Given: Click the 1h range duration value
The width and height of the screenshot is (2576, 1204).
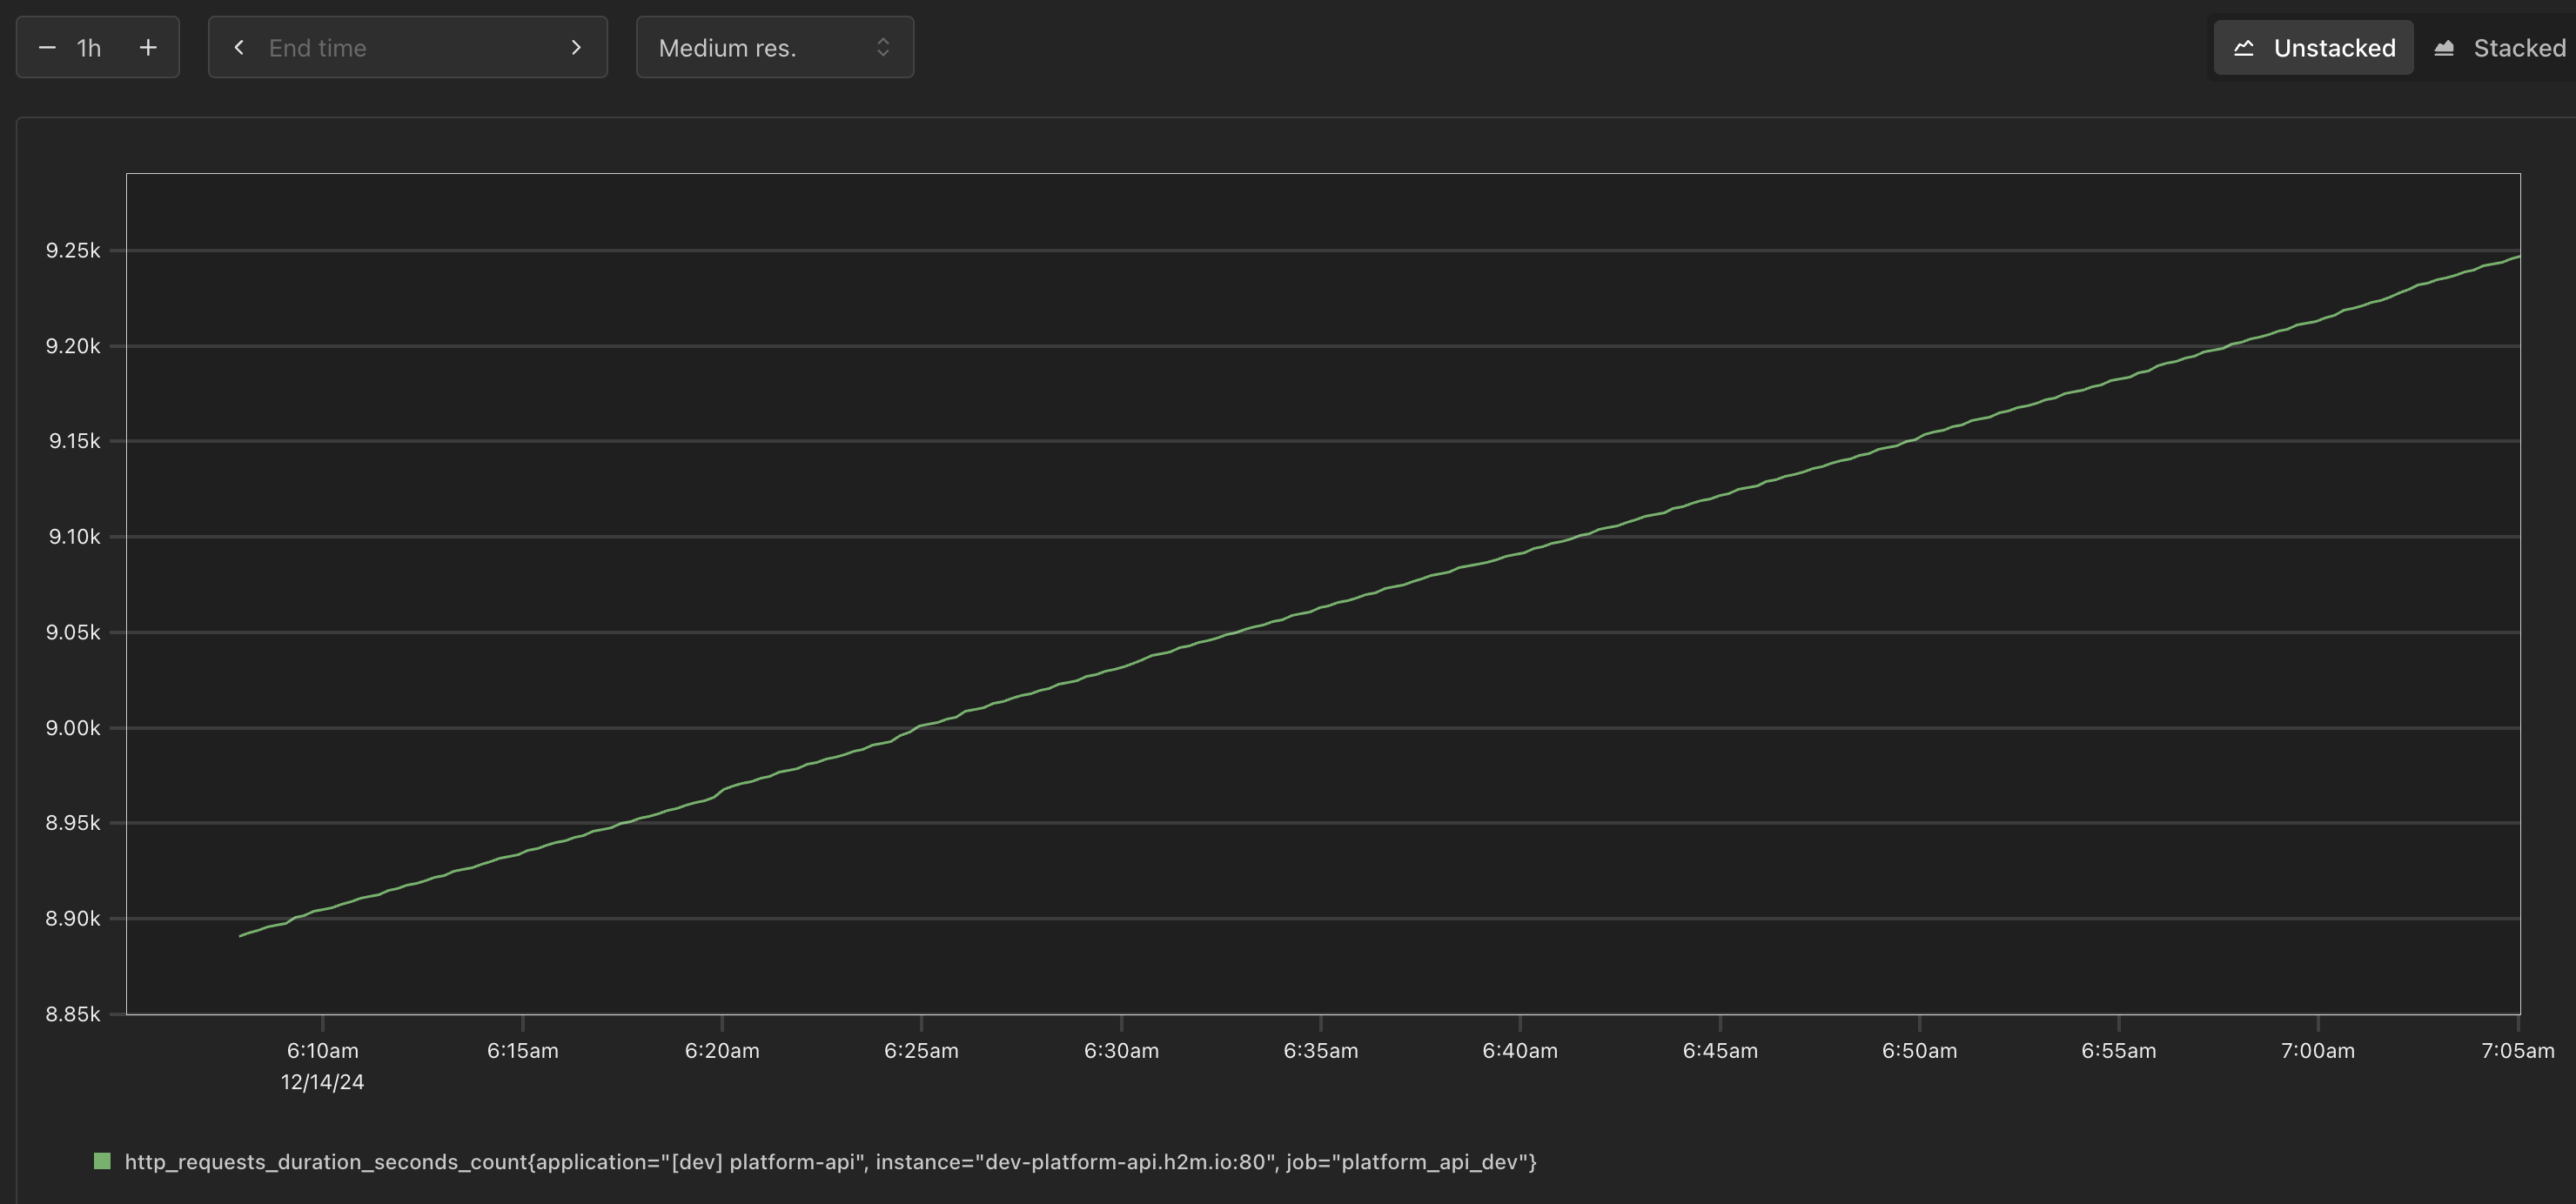Looking at the screenshot, I should (x=90, y=48).
